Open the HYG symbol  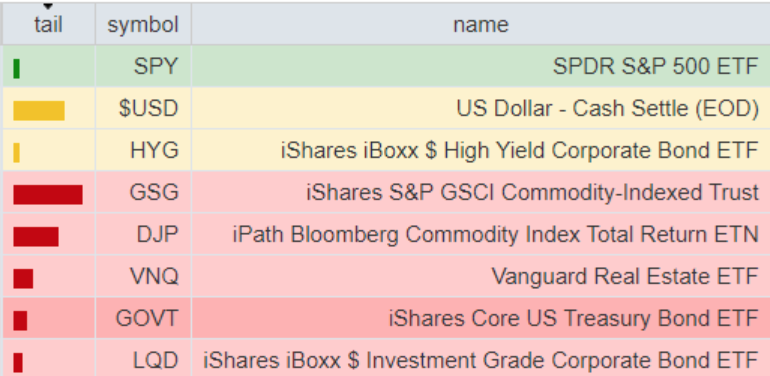tap(154, 151)
